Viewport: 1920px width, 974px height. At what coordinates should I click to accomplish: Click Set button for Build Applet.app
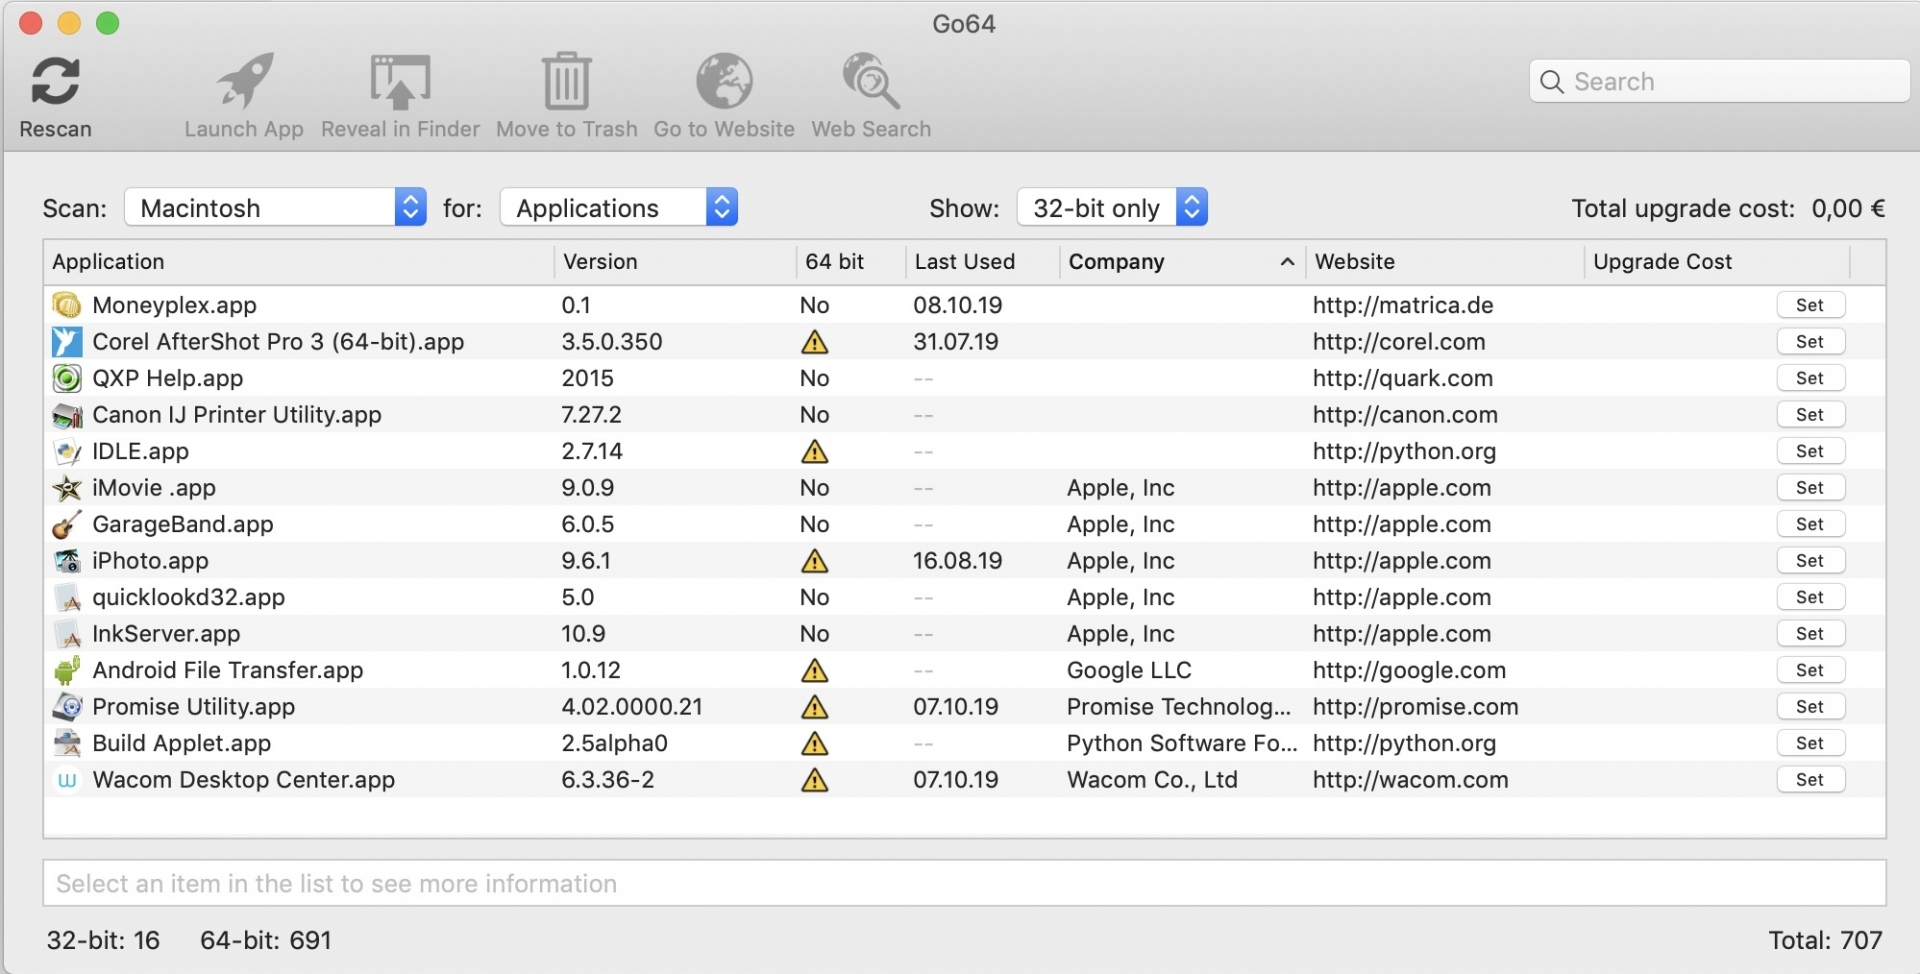pyautogui.click(x=1810, y=743)
